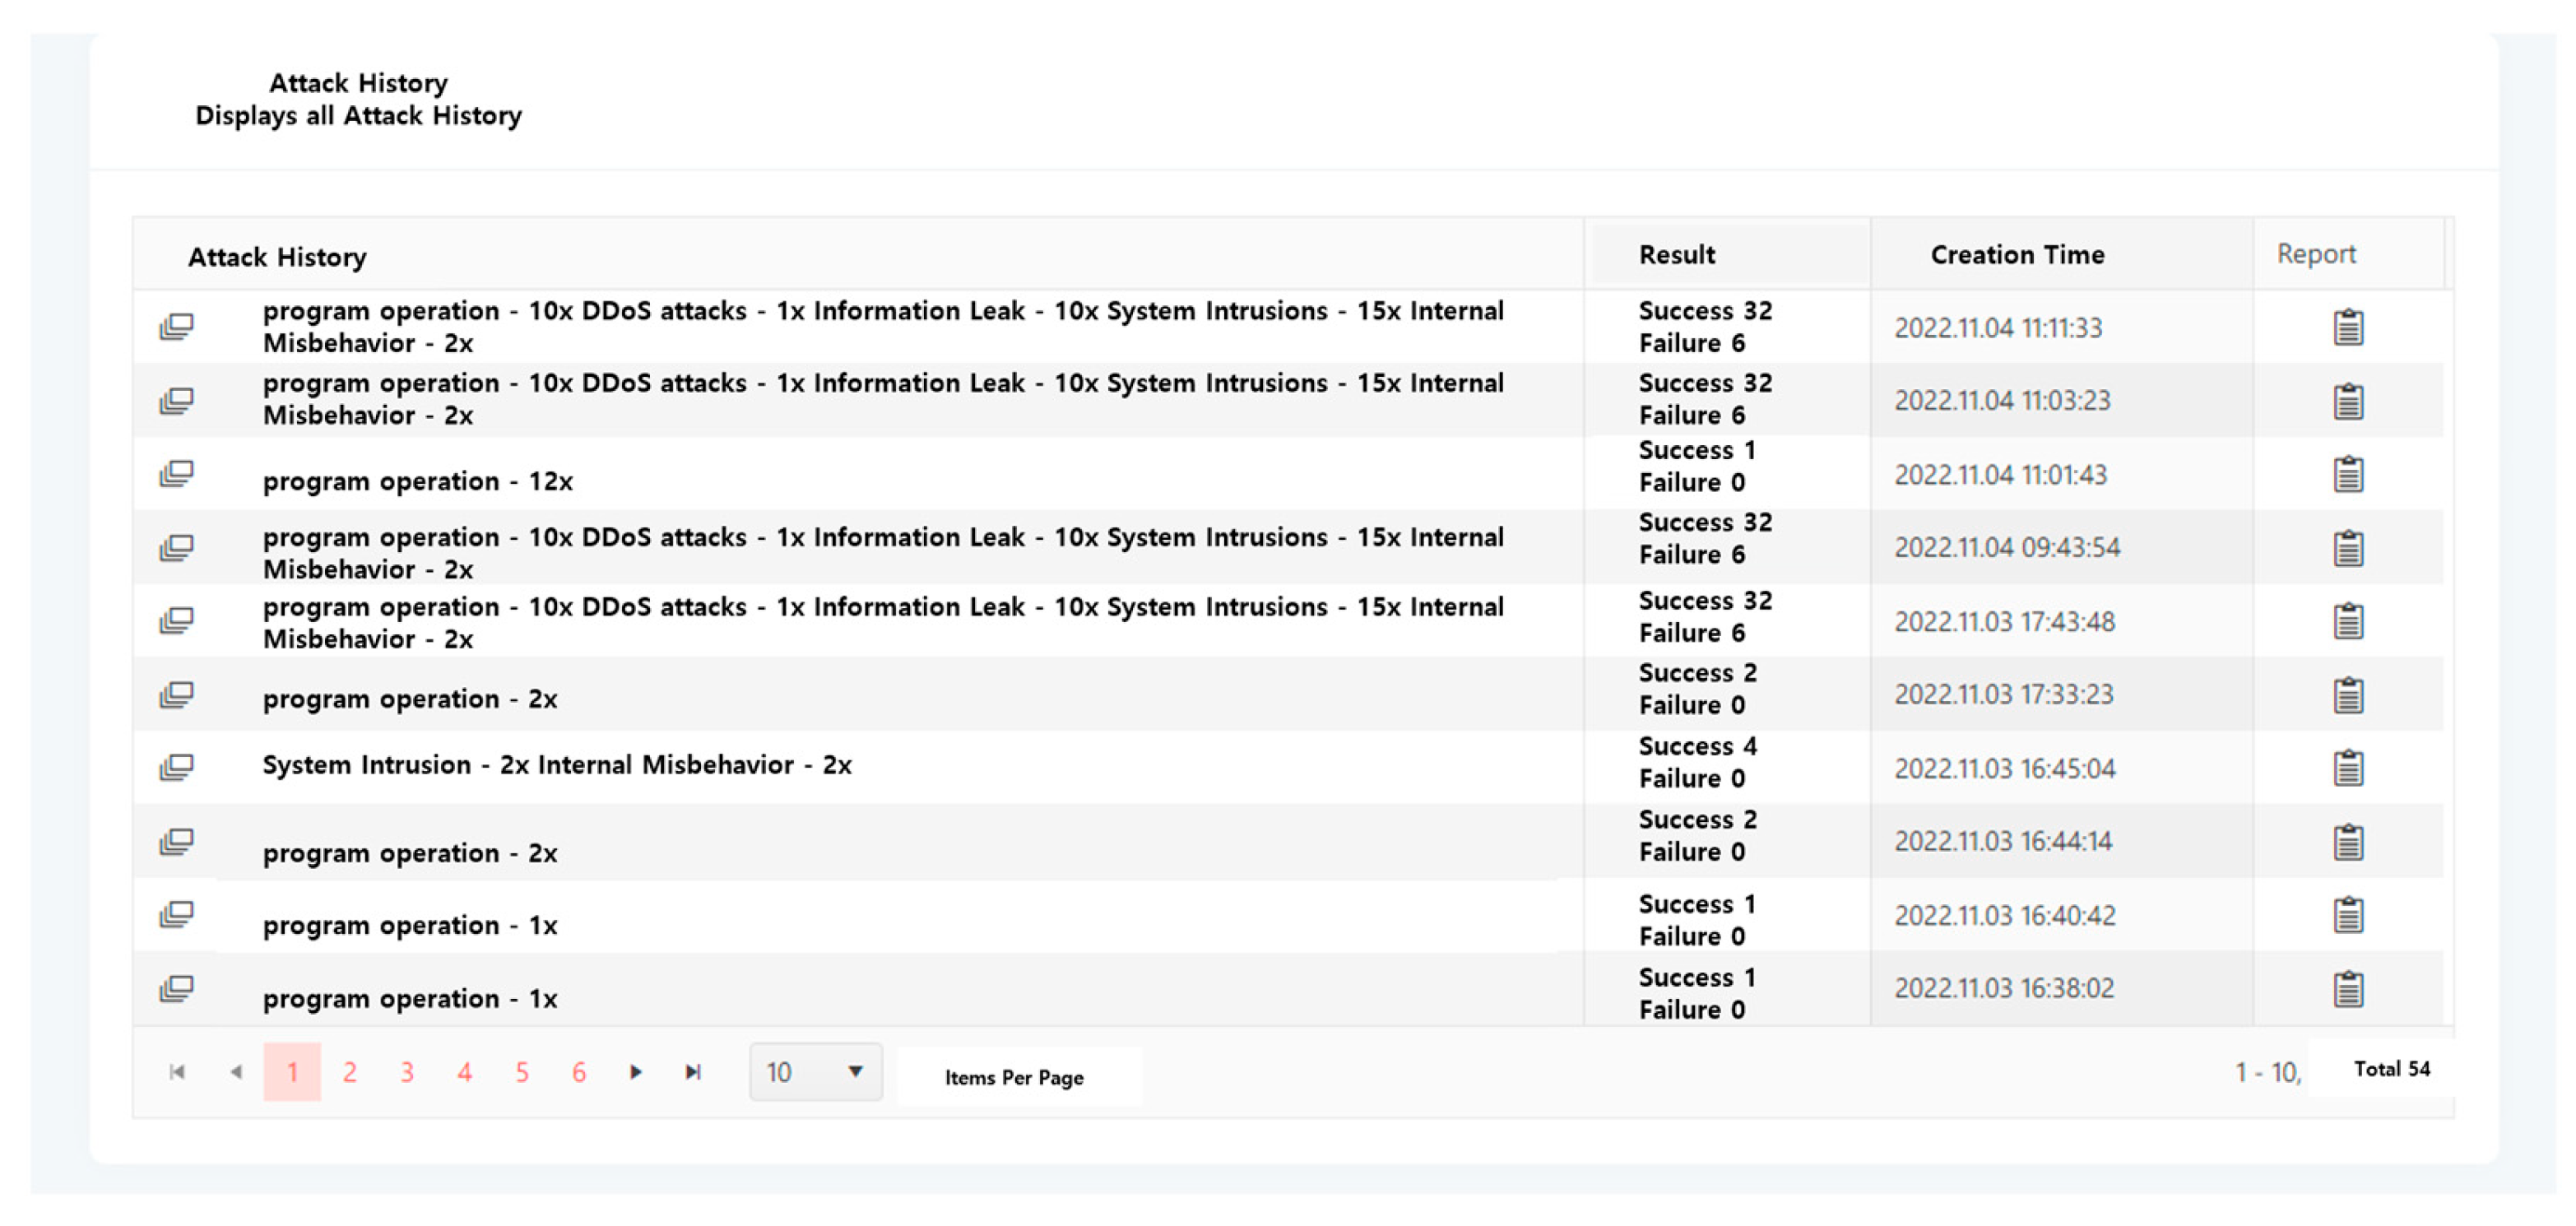Open report for System Intrusion 16:45:04 row
The width and height of the screenshot is (2576, 1226).
point(2347,769)
